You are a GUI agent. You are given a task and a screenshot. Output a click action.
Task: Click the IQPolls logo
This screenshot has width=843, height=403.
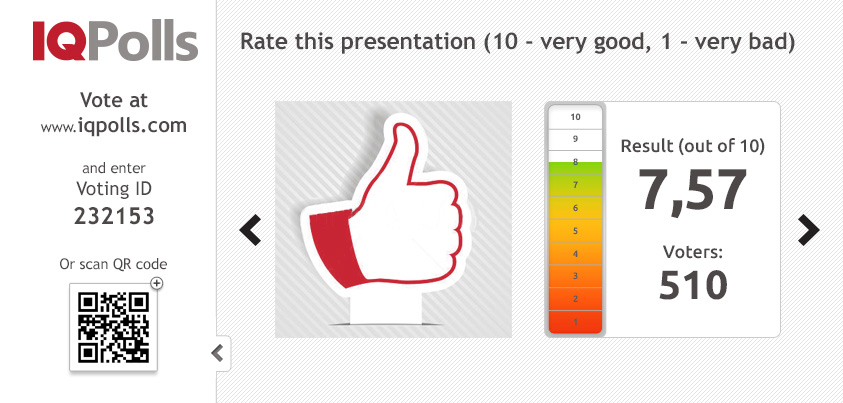tap(115, 41)
